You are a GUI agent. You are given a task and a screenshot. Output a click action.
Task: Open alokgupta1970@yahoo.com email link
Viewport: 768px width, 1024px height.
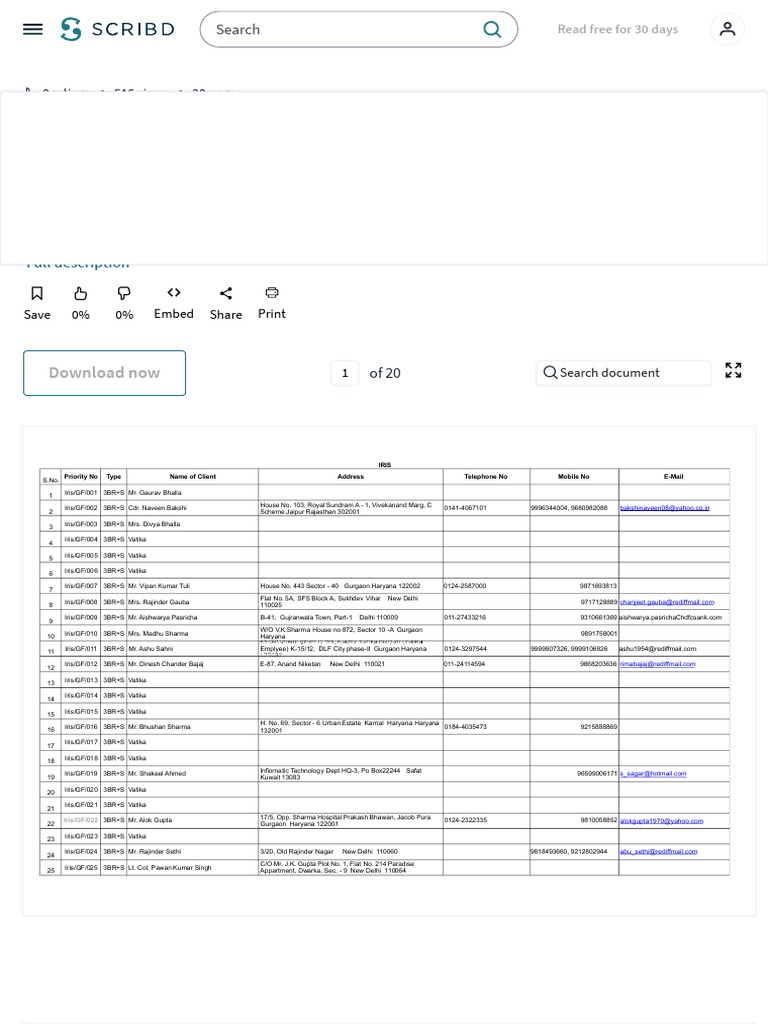click(x=662, y=820)
